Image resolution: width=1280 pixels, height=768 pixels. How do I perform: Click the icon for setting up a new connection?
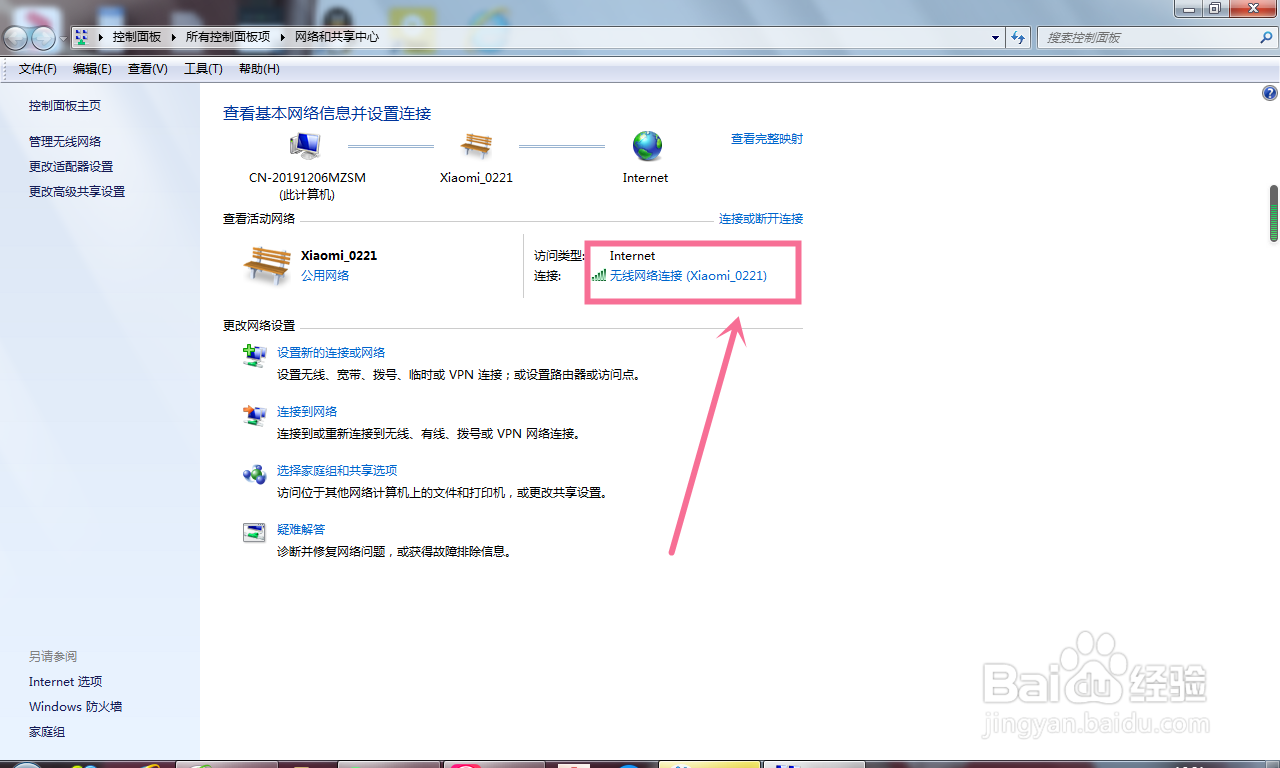(x=255, y=355)
